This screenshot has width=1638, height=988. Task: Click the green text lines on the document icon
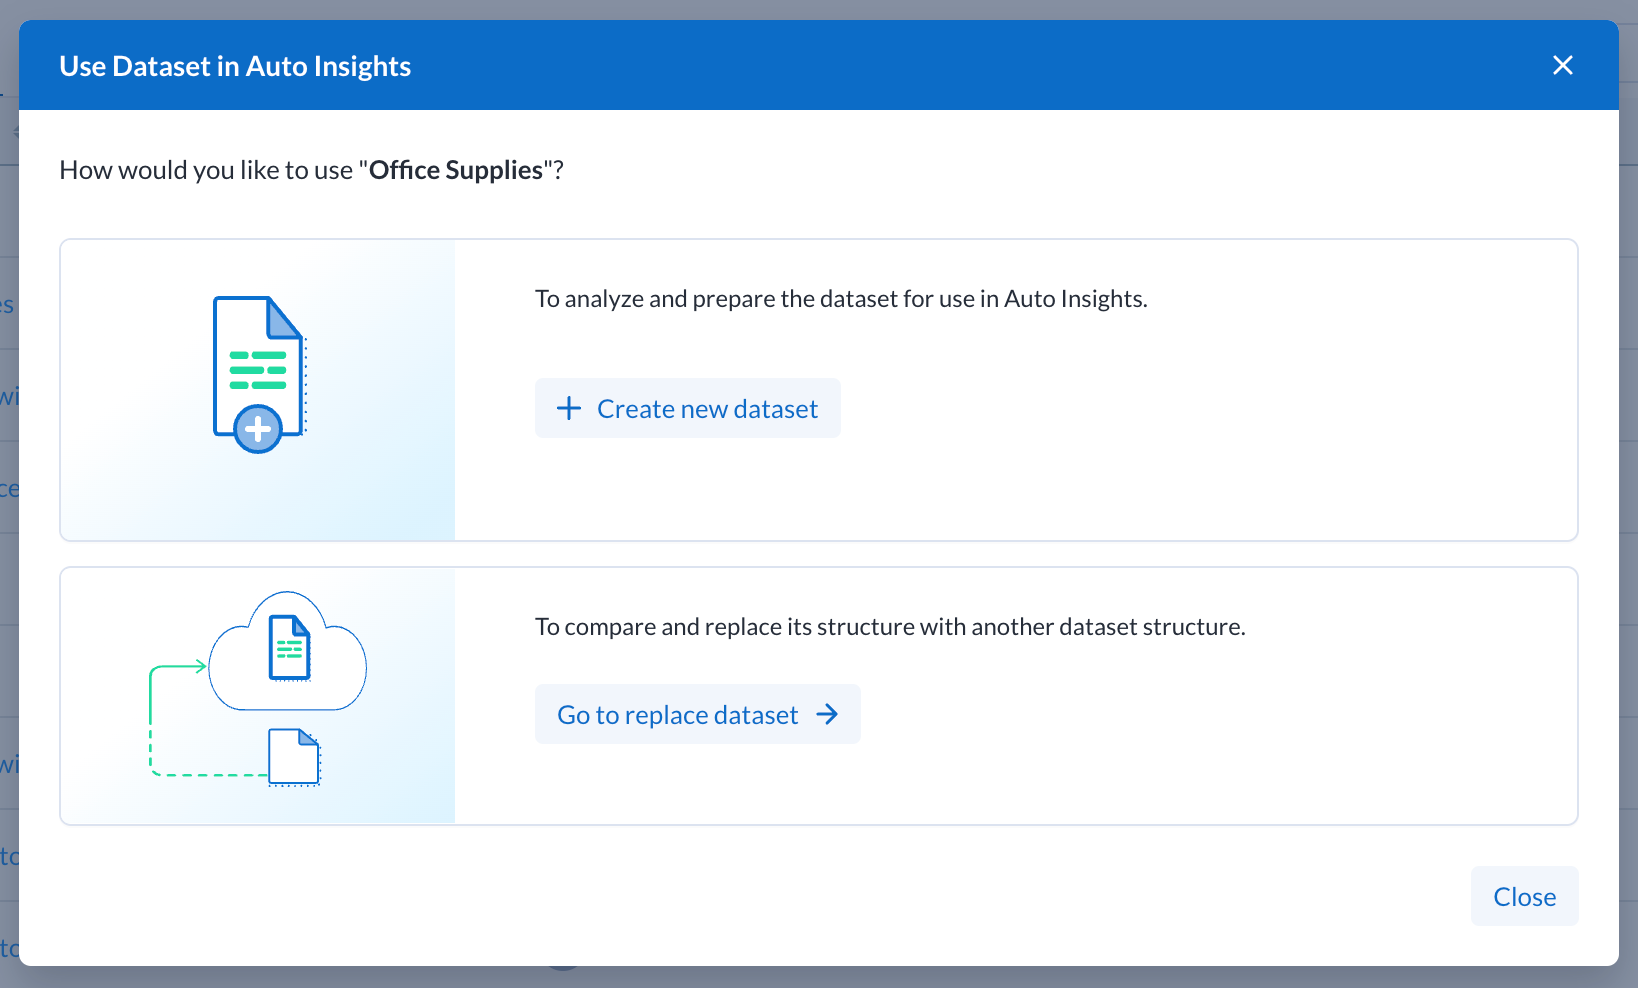(258, 370)
